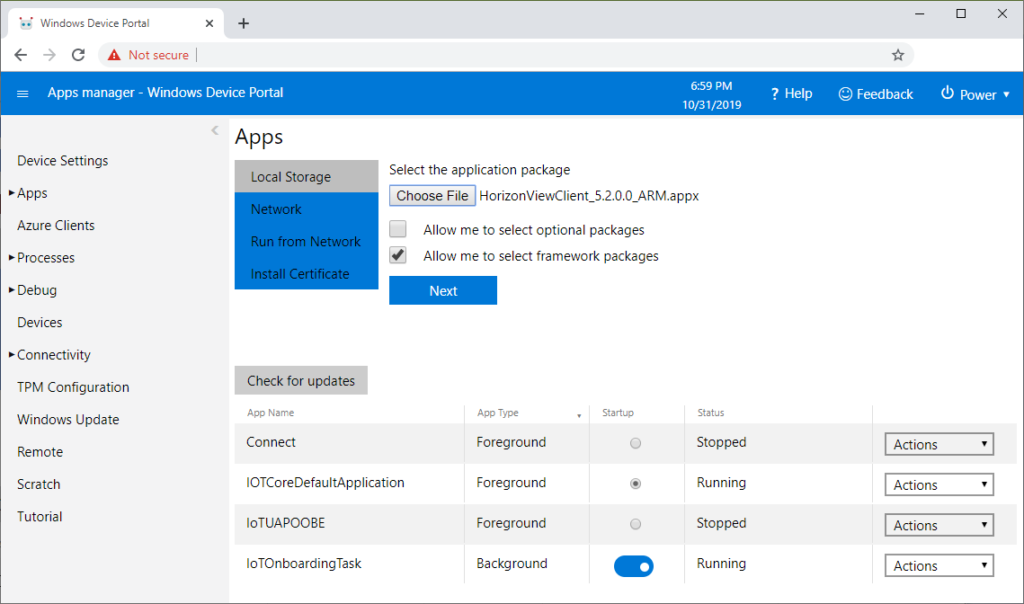Open Actions dropdown for IOTCoreDefaultApplication
1024x604 pixels.
939,485
